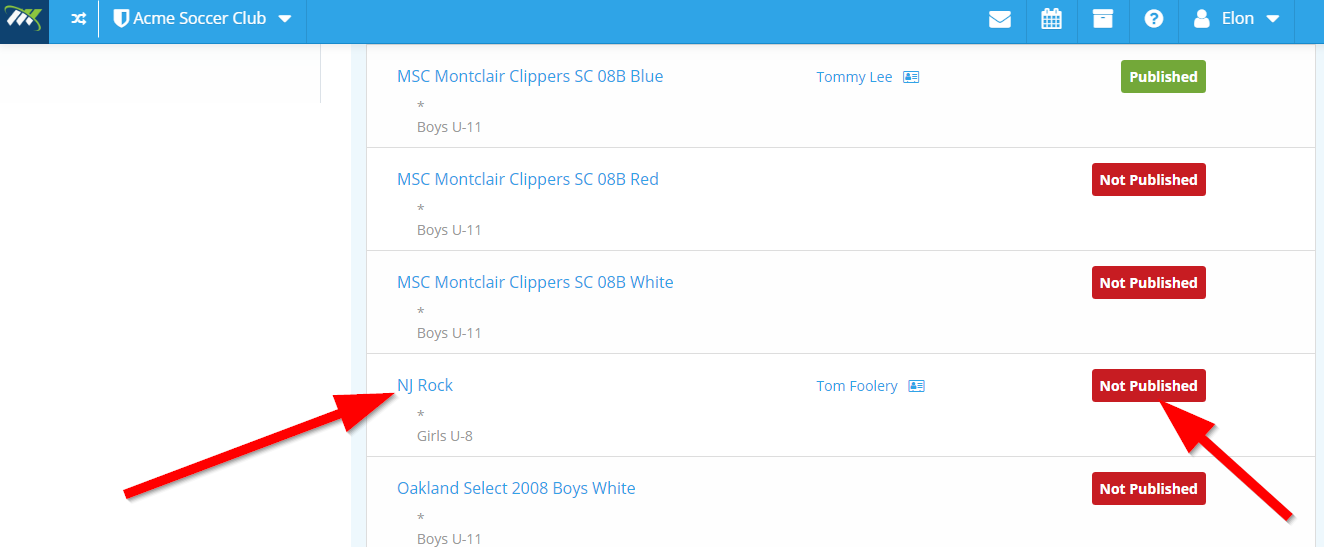
Task: Click the Tommy Lee coach link
Action: click(x=854, y=77)
